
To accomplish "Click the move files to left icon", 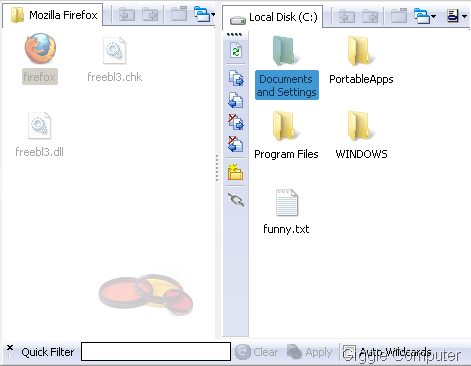I will click(x=236, y=144).
